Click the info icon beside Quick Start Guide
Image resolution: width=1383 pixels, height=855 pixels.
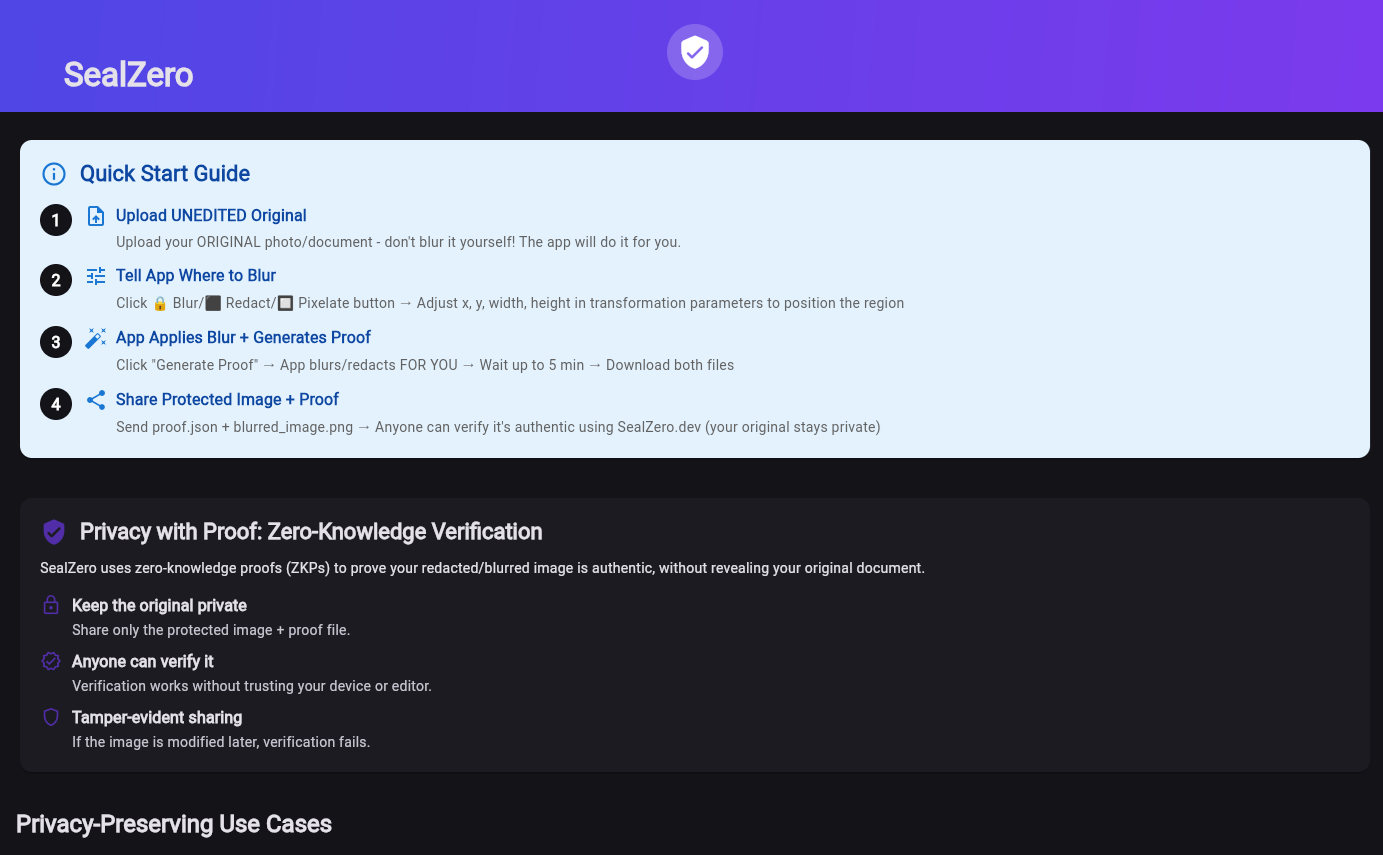click(54, 173)
